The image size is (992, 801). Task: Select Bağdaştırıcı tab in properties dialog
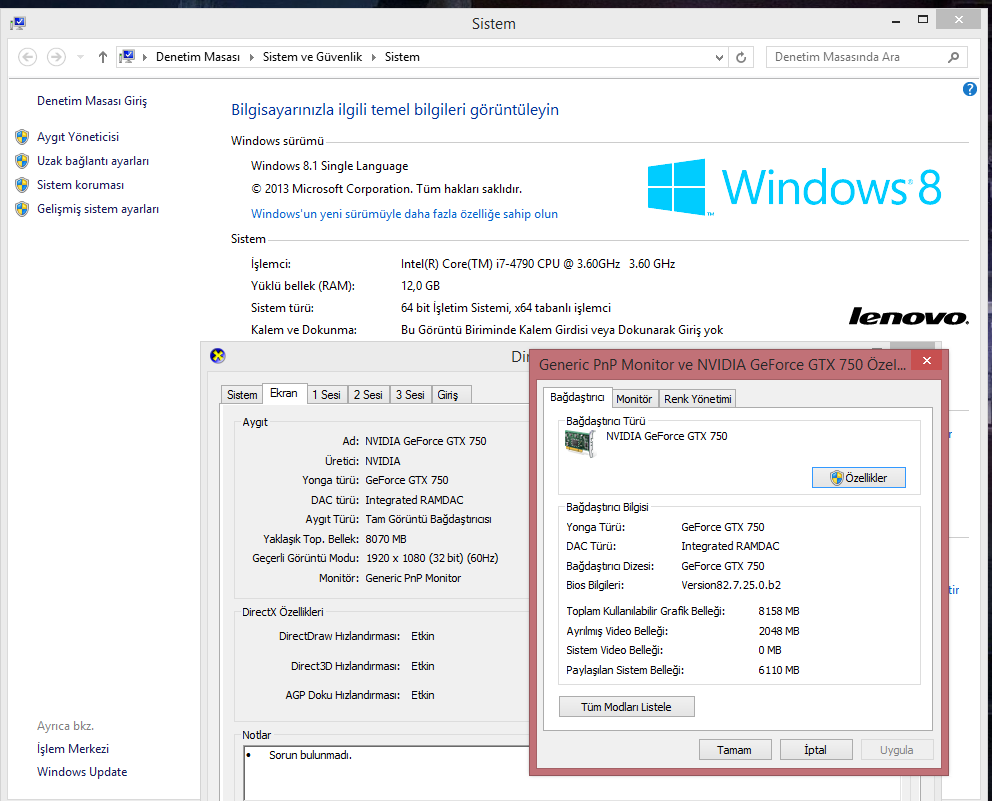point(577,397)
